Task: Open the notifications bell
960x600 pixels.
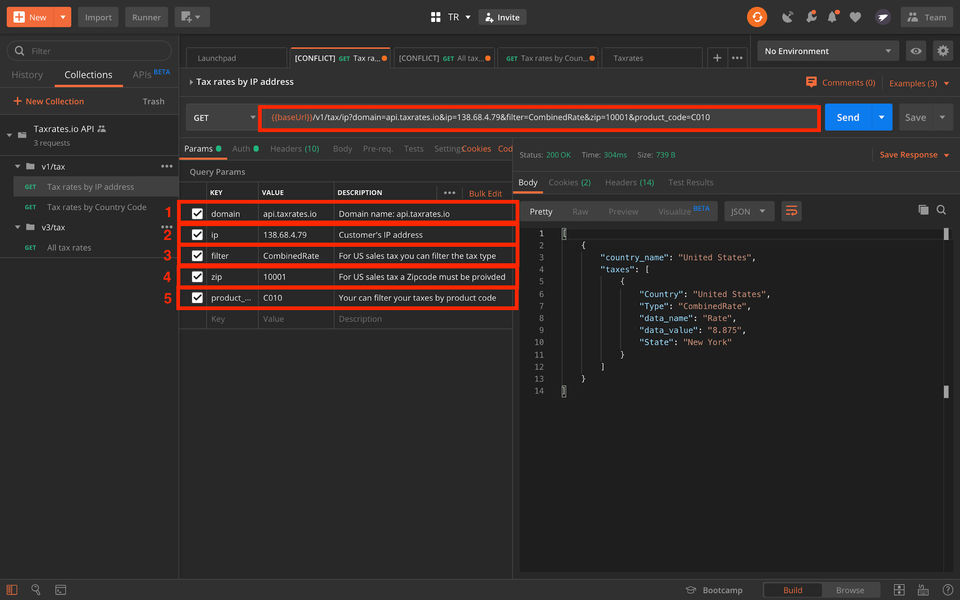Action: coord(833,17)
